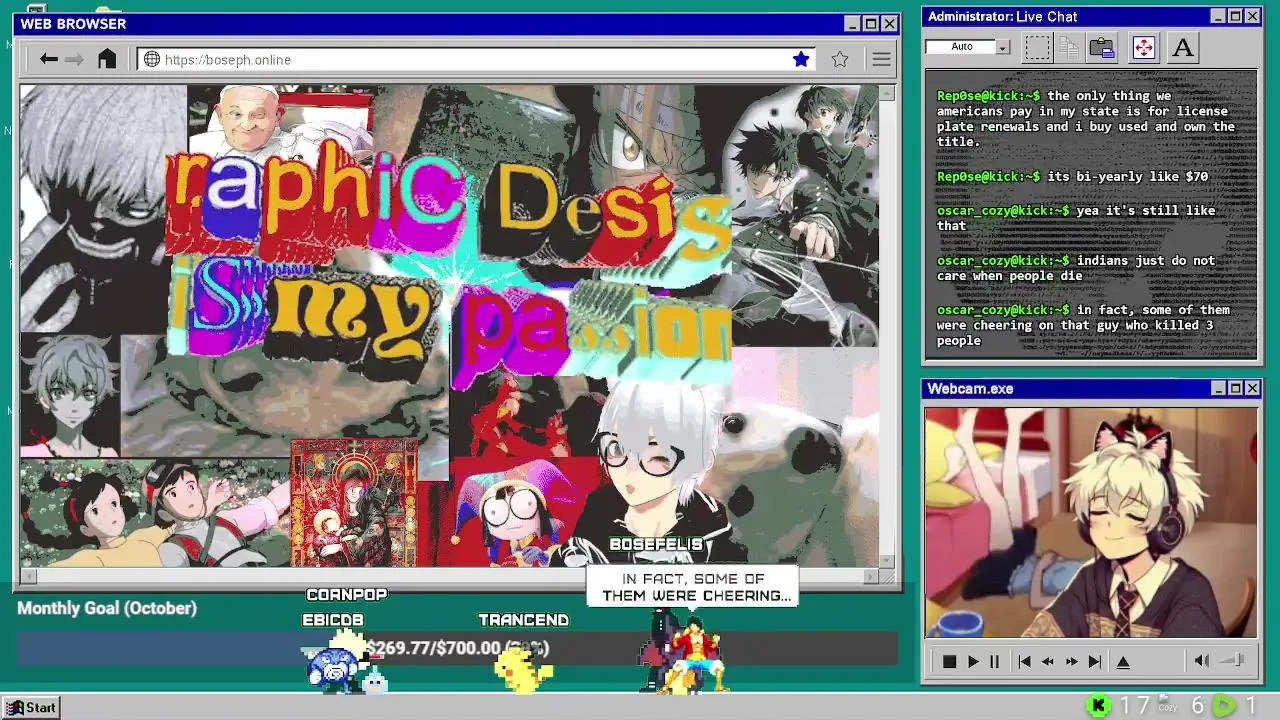This screenshot has width=1280, height=720.
Task: Open the browser hamburger menu
Action: 881,59
